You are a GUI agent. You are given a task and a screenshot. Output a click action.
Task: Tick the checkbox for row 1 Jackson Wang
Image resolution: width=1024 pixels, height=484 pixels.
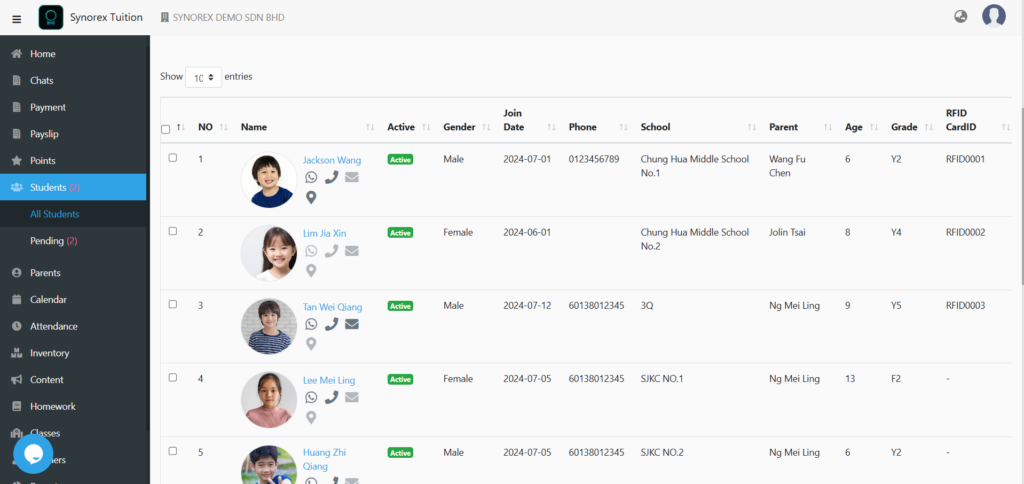(x=172, y=157)
